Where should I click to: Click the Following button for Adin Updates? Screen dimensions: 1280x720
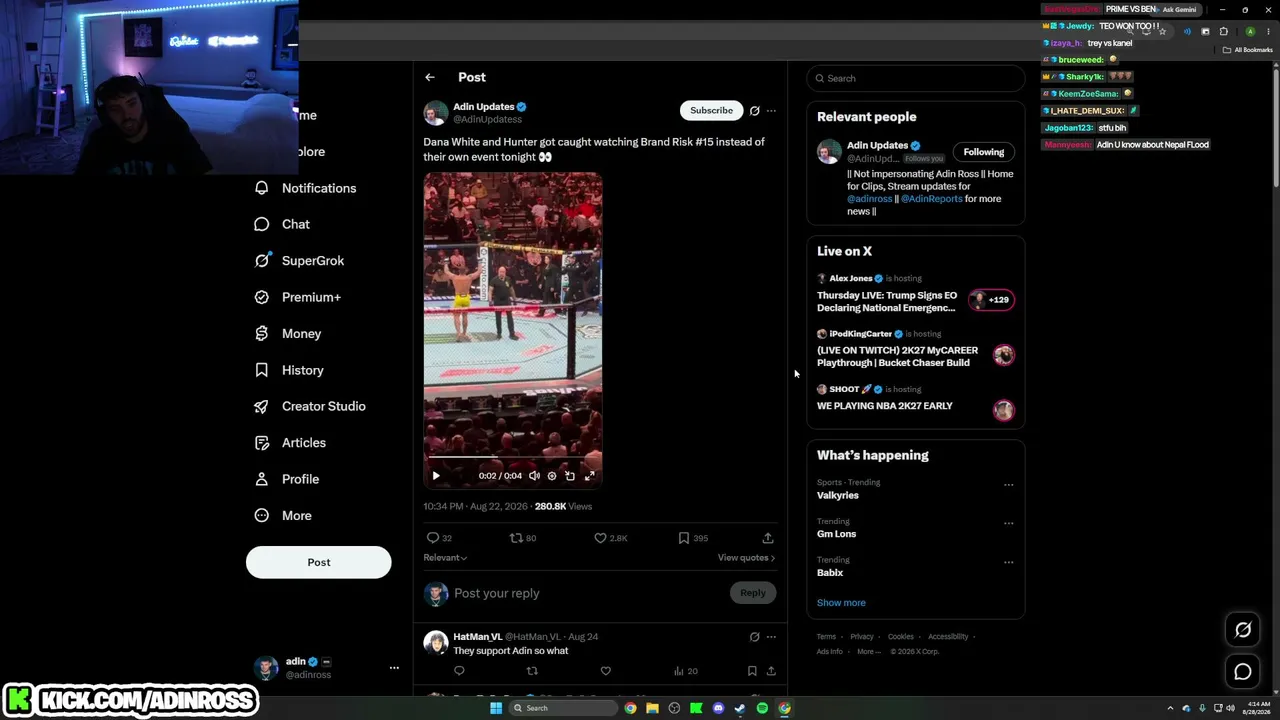984,152
